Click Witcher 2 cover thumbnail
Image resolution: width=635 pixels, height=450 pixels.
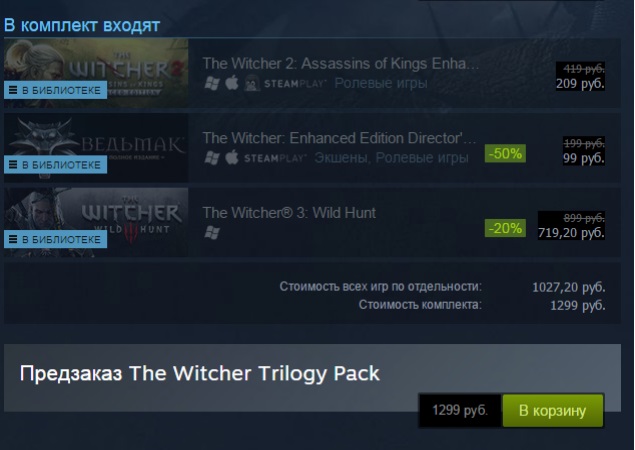pos(96,73)
